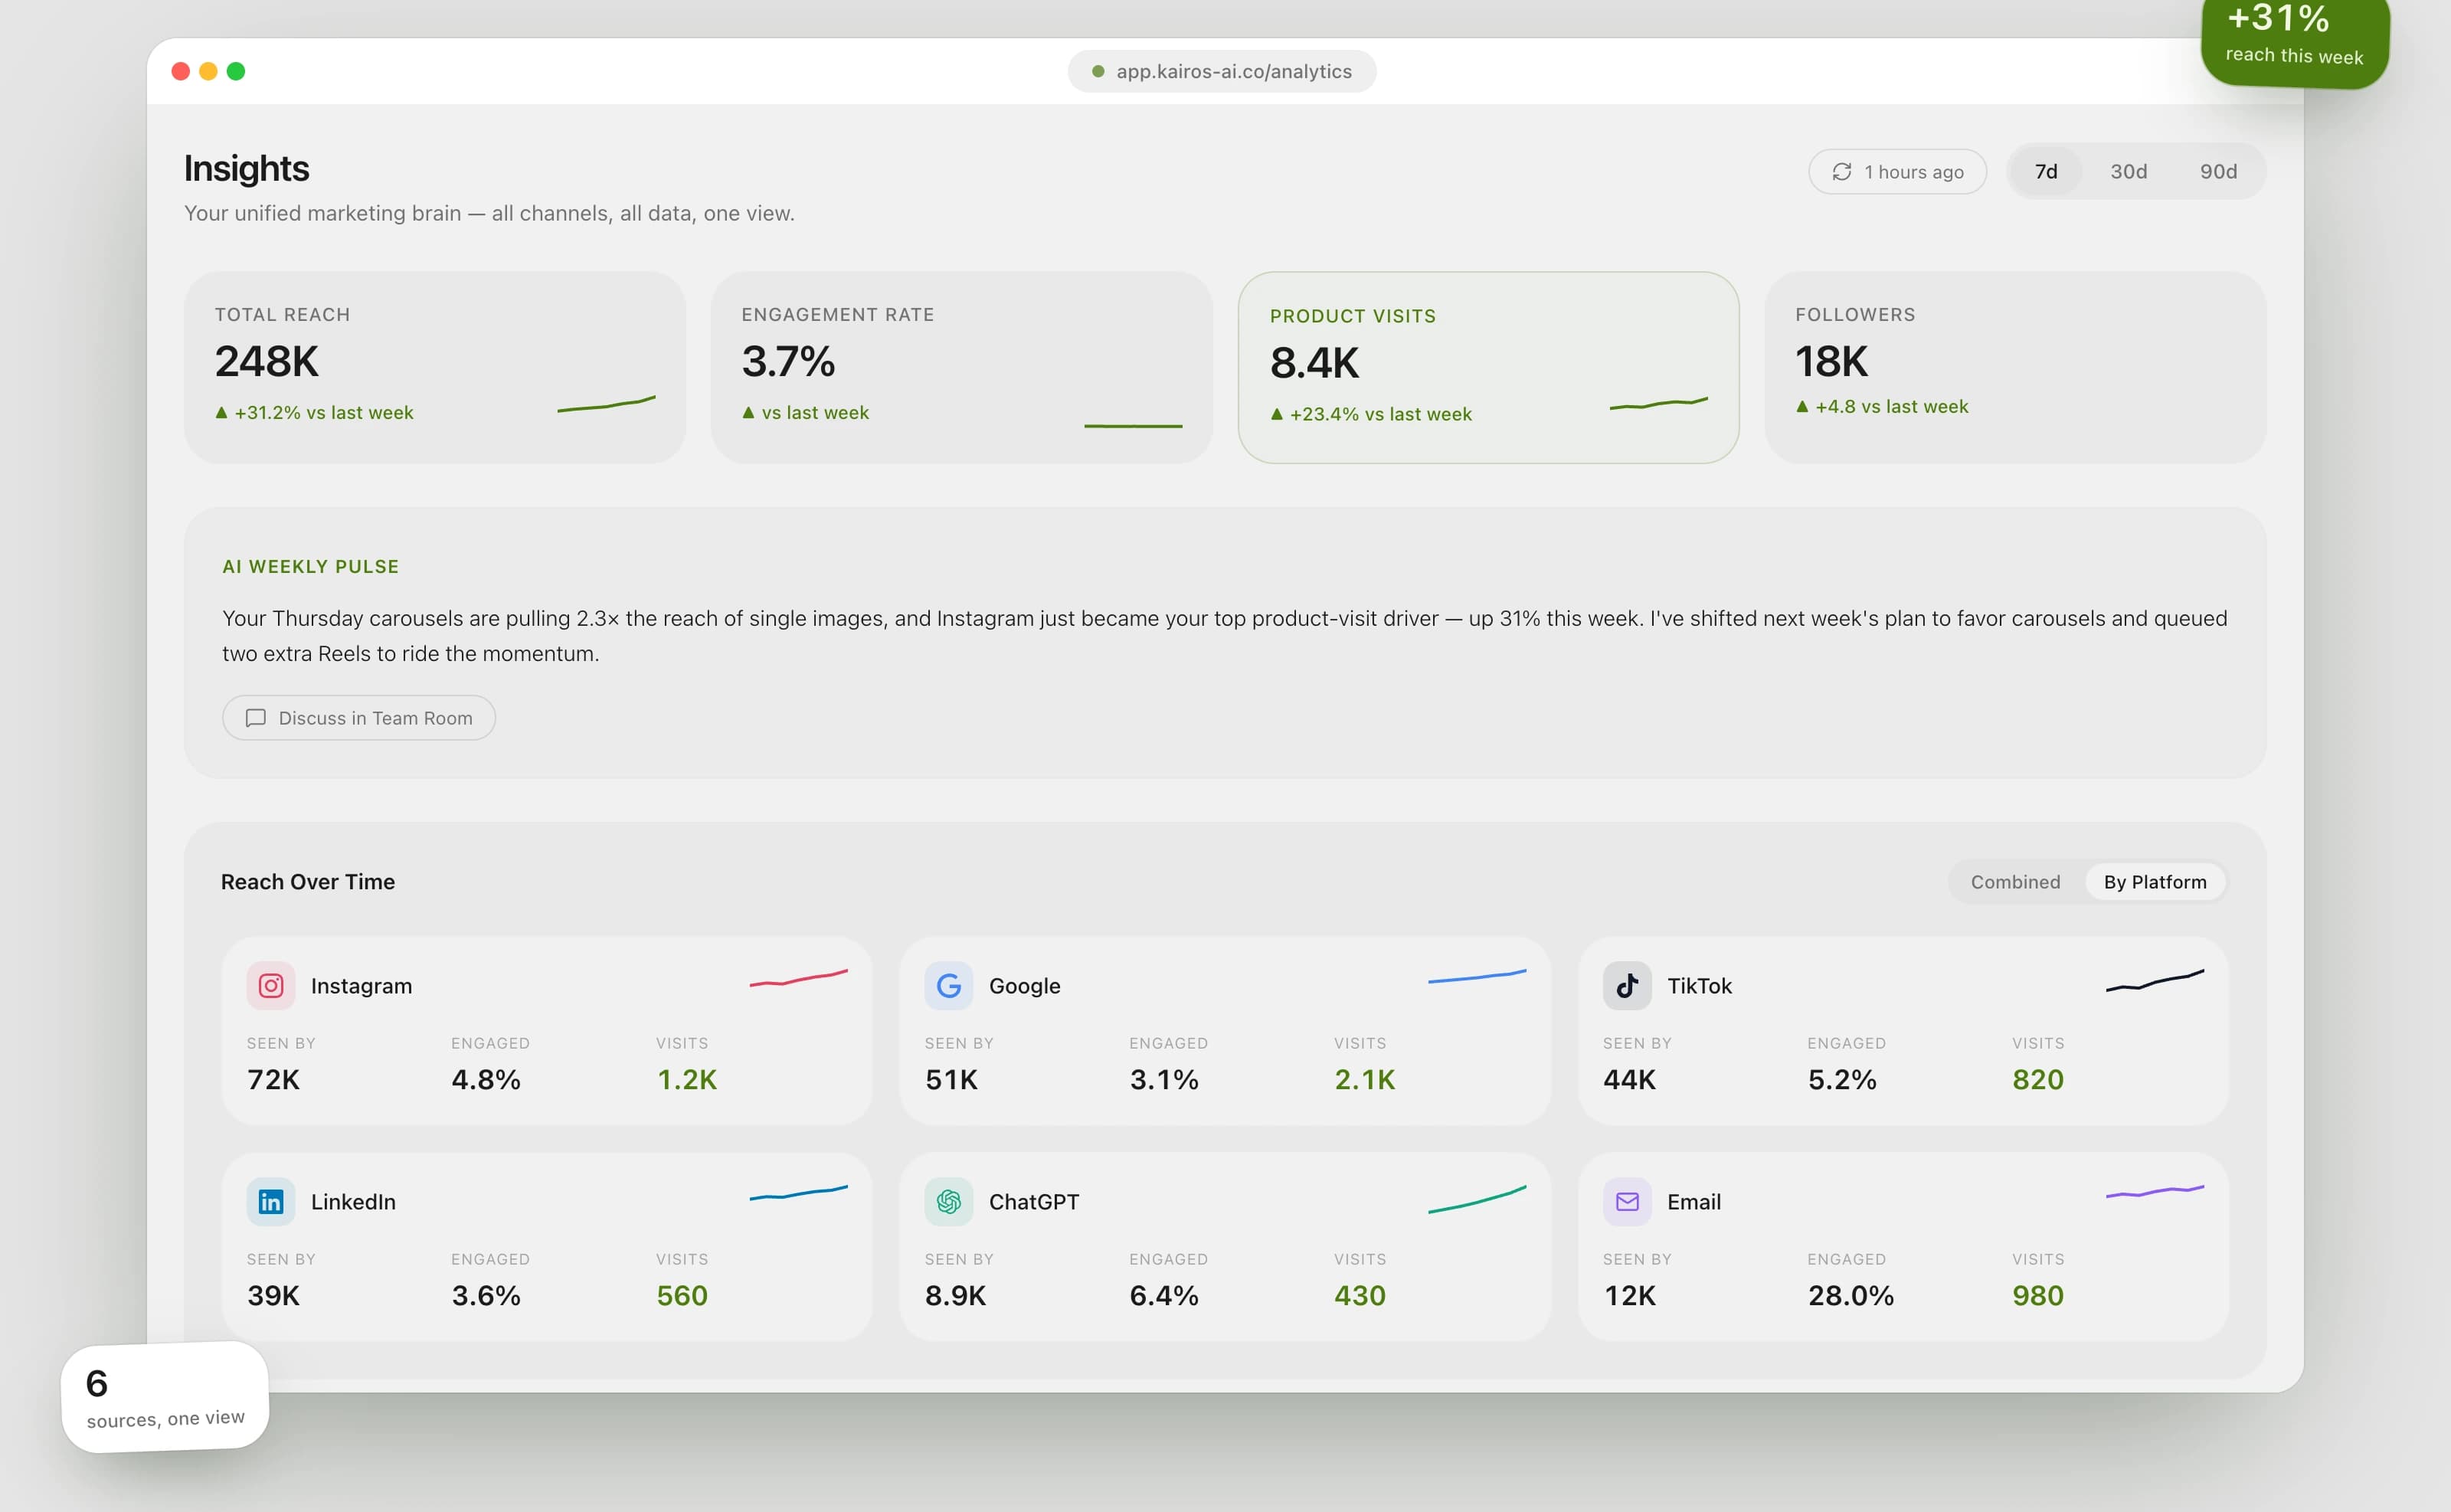Click Instagram seen by value 72K
Screen dimensions: 2451x1512
tap(273, 1080)
